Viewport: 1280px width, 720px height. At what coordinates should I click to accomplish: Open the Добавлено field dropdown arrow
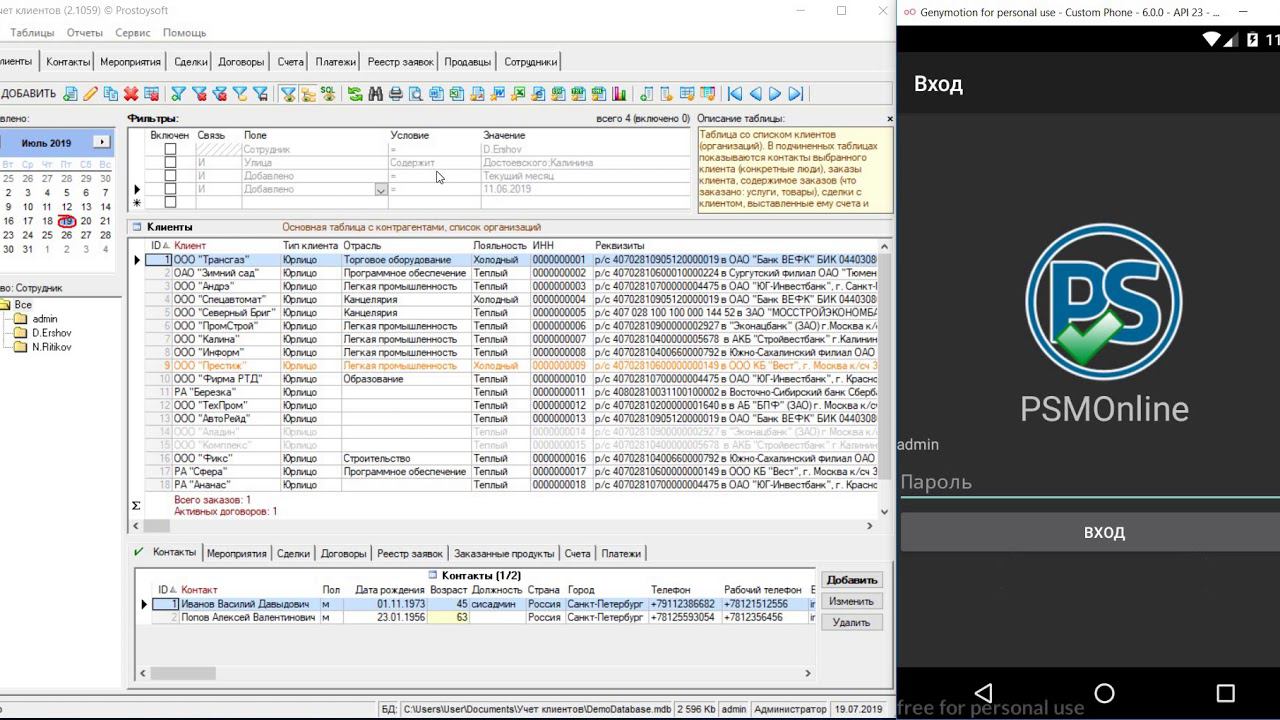380,189
